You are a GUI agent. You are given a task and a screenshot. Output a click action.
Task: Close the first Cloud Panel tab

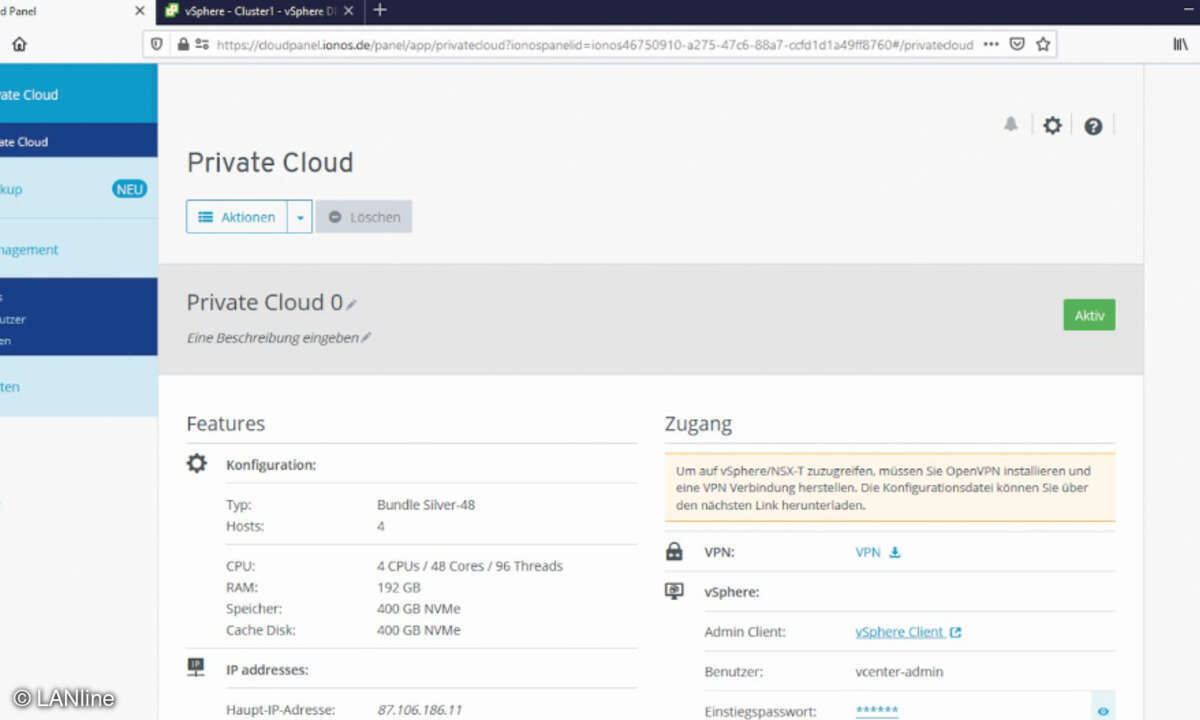[x=140, y=11]
